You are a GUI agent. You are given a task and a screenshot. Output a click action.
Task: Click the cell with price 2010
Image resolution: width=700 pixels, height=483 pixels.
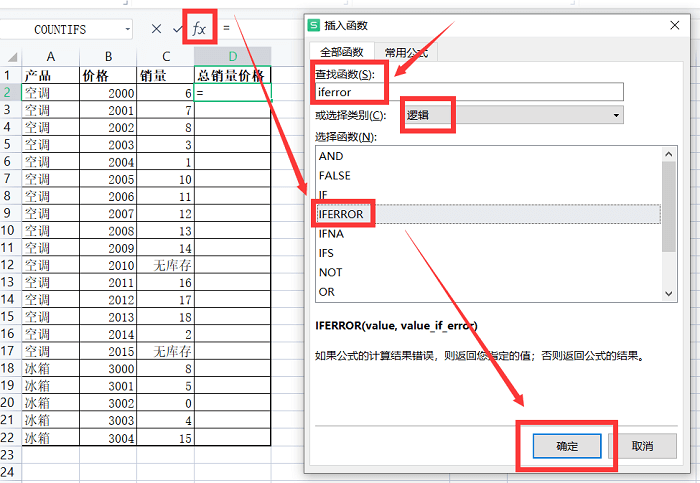coord(108,265)
